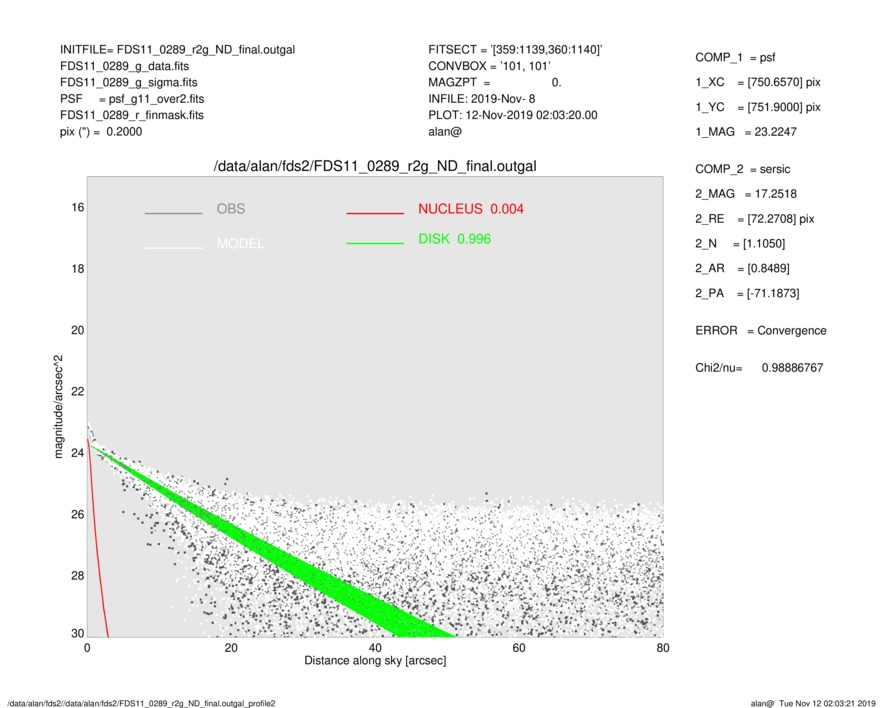885x708 pixels.
Task: Click the y-axis tick label 26
Action: 78,514
